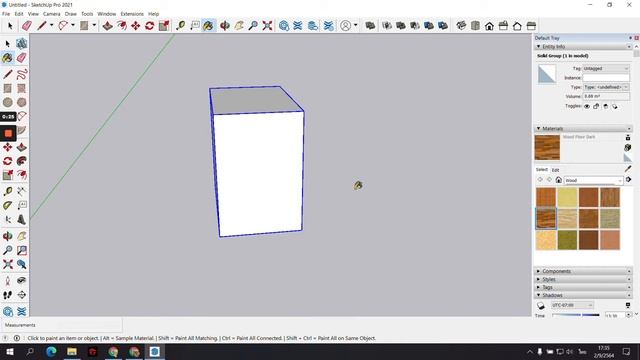The height and width of the screenshot is (360, 640).
Task: Select the Protractor tool in left toolbar
Action: point(7,205)
